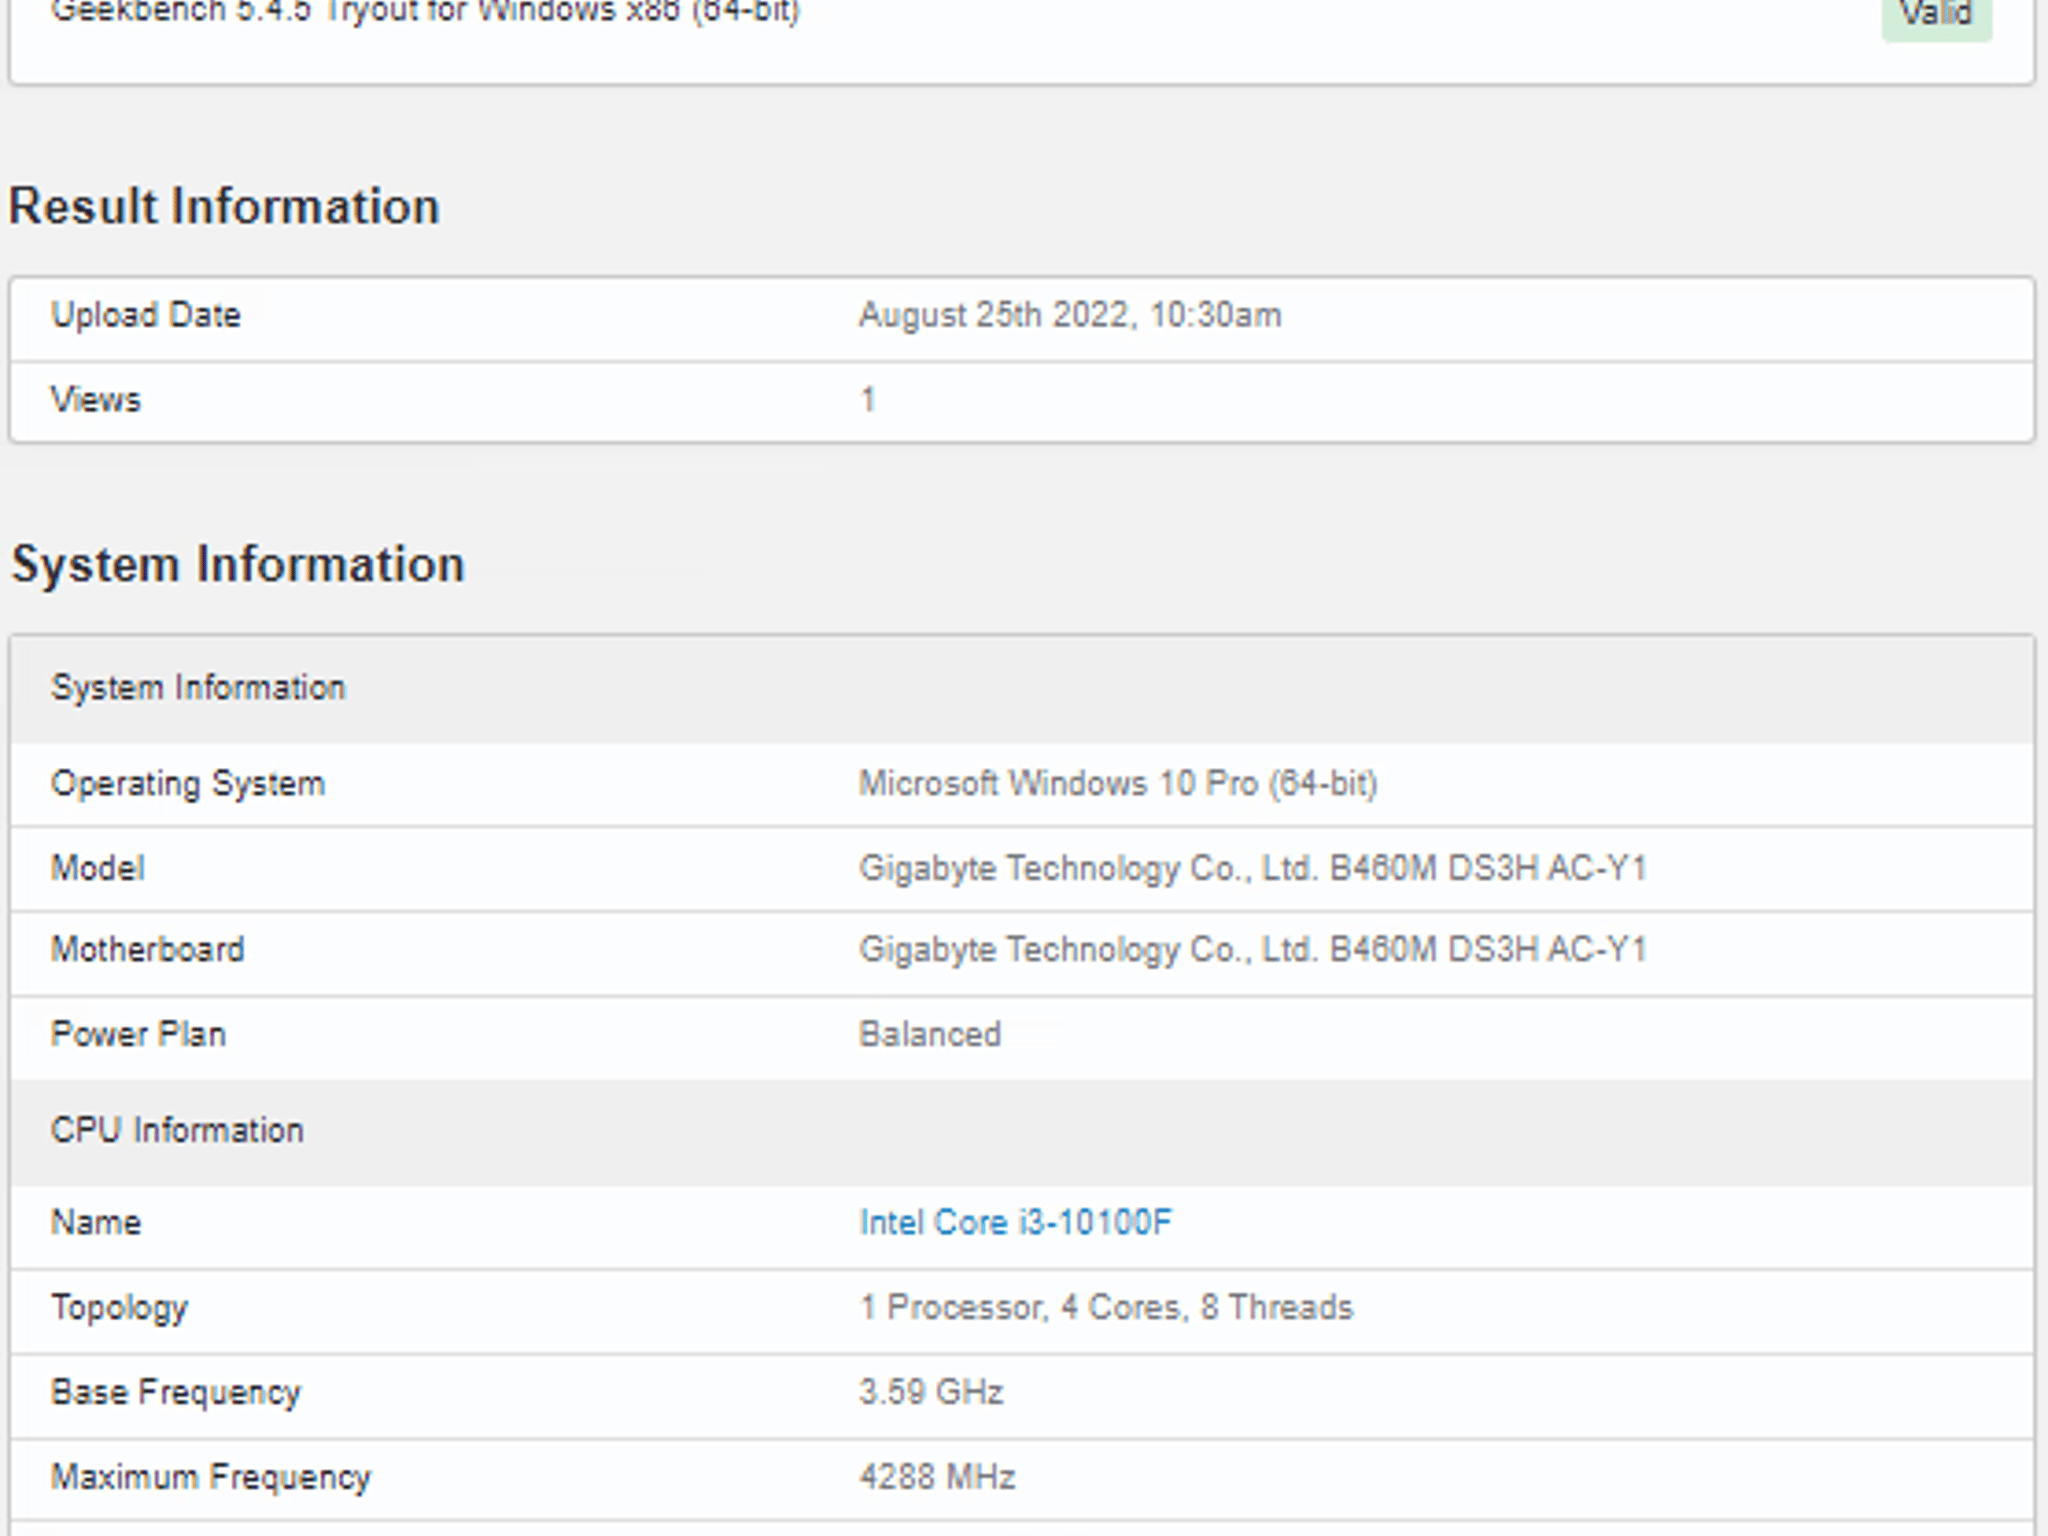Screen dimensions: 2048x1536
Task: Select upload date August 25th 2022, 10:30am
Action: point(1070,315)
